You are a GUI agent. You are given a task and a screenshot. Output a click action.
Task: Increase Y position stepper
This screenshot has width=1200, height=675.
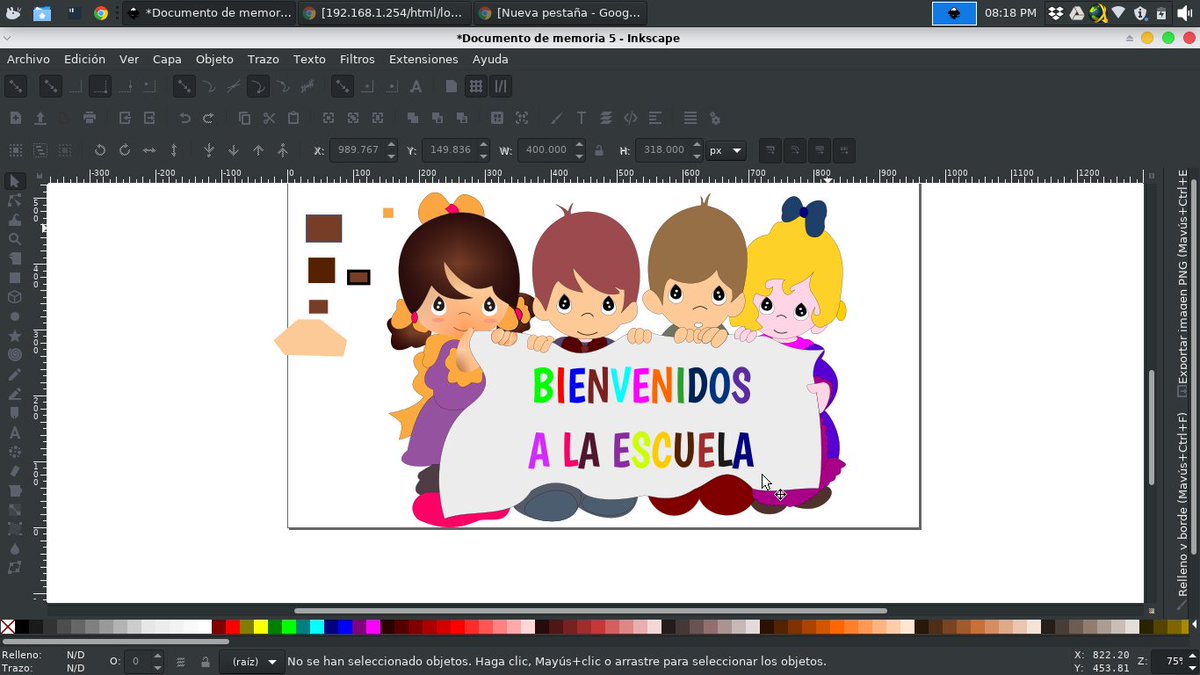point(484,145)
